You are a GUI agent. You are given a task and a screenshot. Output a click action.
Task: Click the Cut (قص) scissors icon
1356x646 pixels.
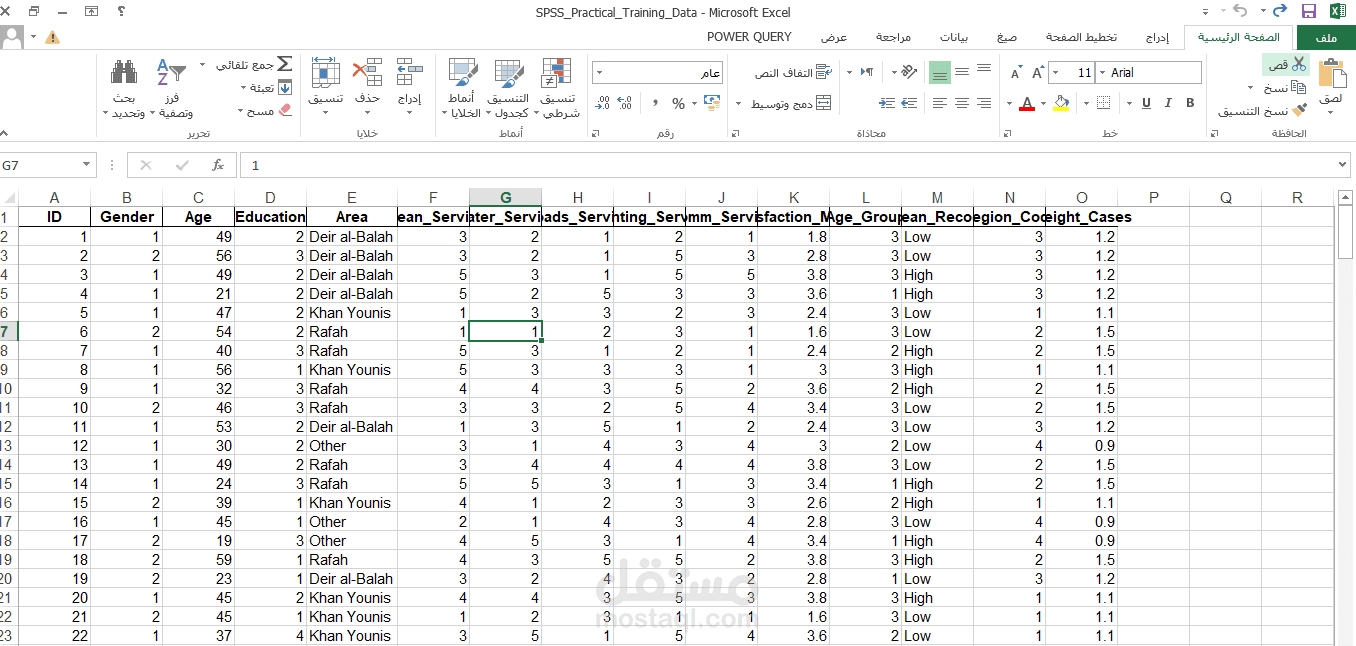(x=1299, y=64)
